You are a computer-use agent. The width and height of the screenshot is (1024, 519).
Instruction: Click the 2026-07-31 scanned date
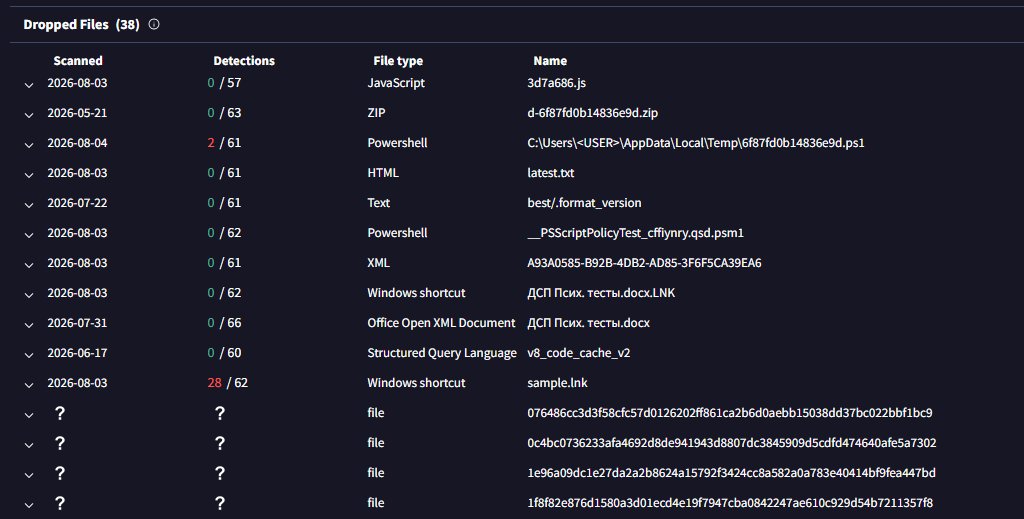pyautogui.click(x=77, y=323)
